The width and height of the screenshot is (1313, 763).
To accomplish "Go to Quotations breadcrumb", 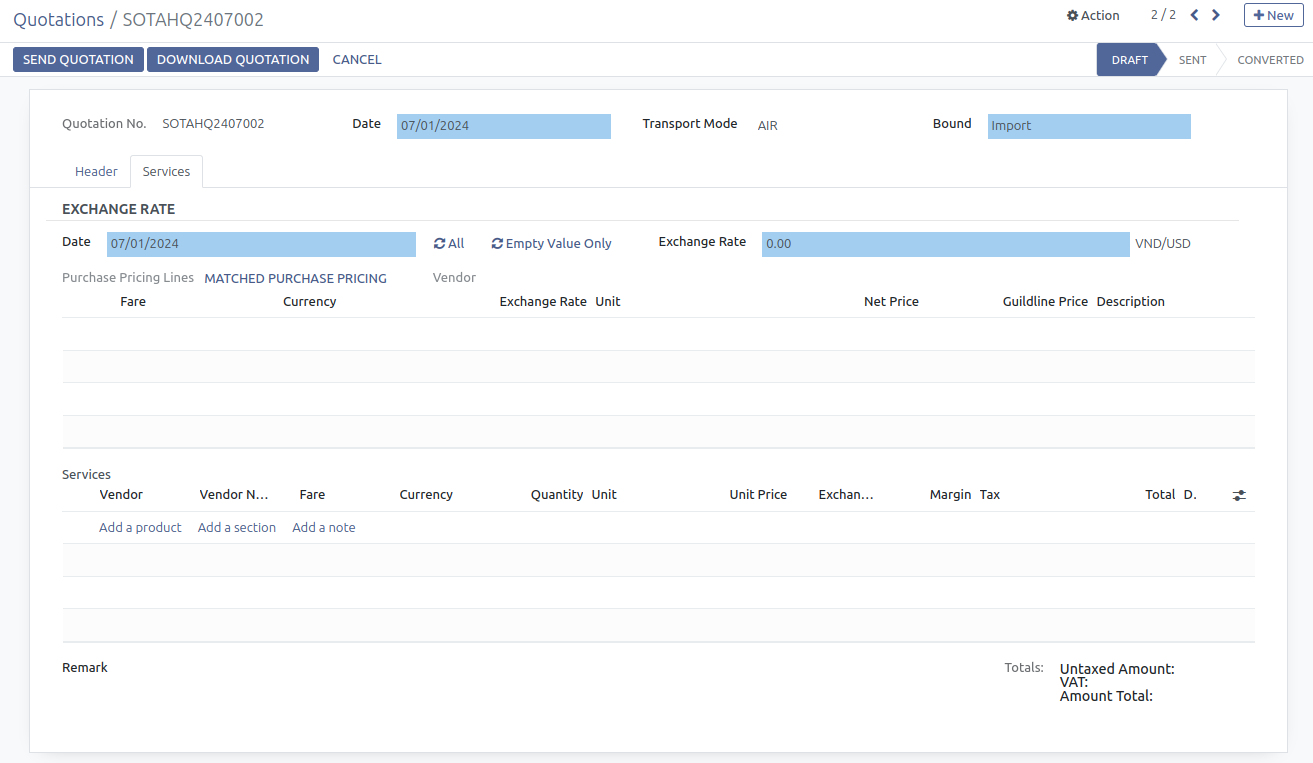I will [x=58, y=20].
